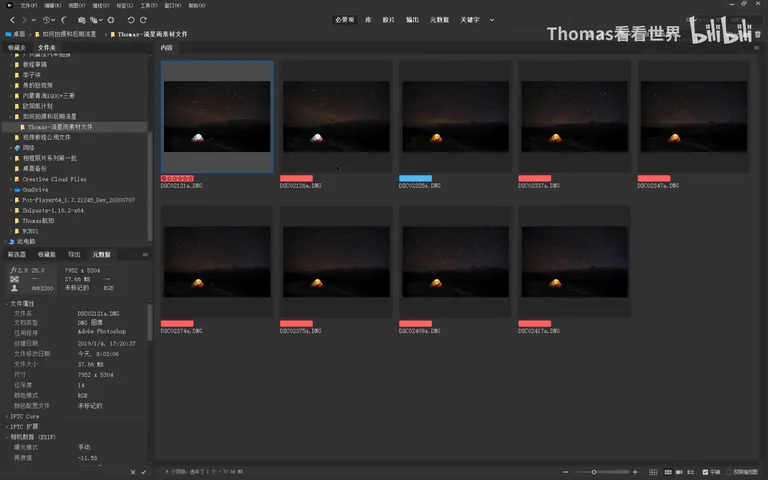Viewport: 768px width, 480px height.
Task: Select the 必要项 workspace
Action: [345, 20]
